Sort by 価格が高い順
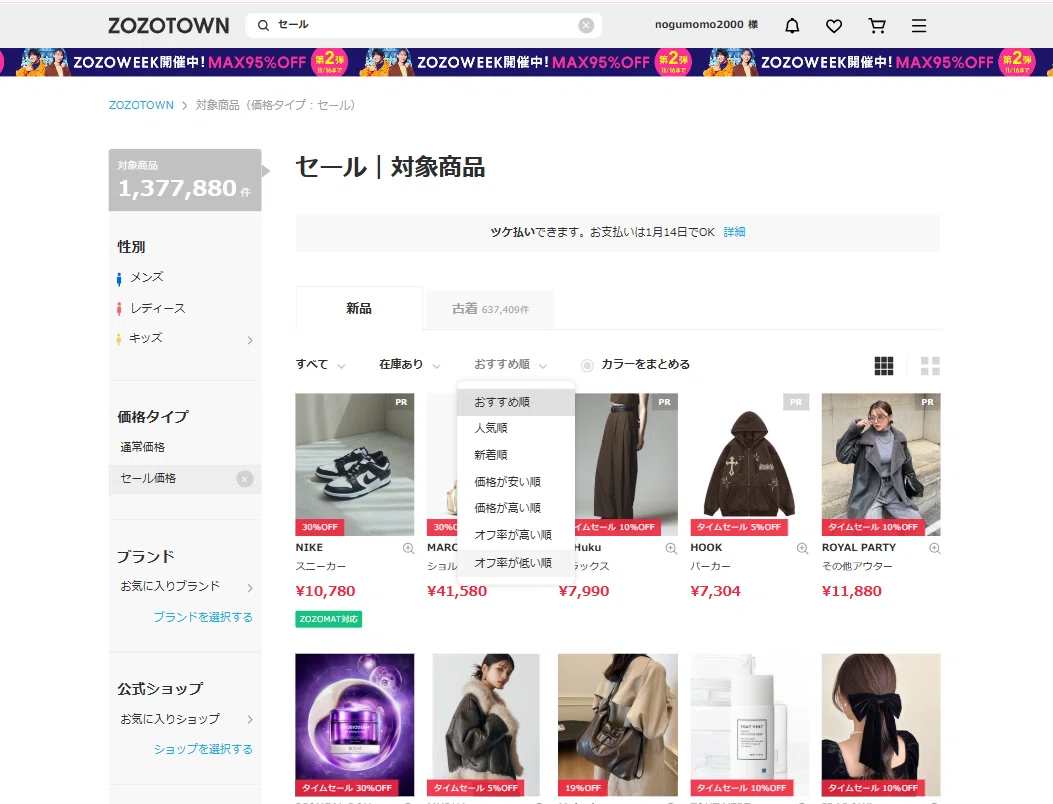The height and width of the screenshot is (804, 1053). pos(516,508)
